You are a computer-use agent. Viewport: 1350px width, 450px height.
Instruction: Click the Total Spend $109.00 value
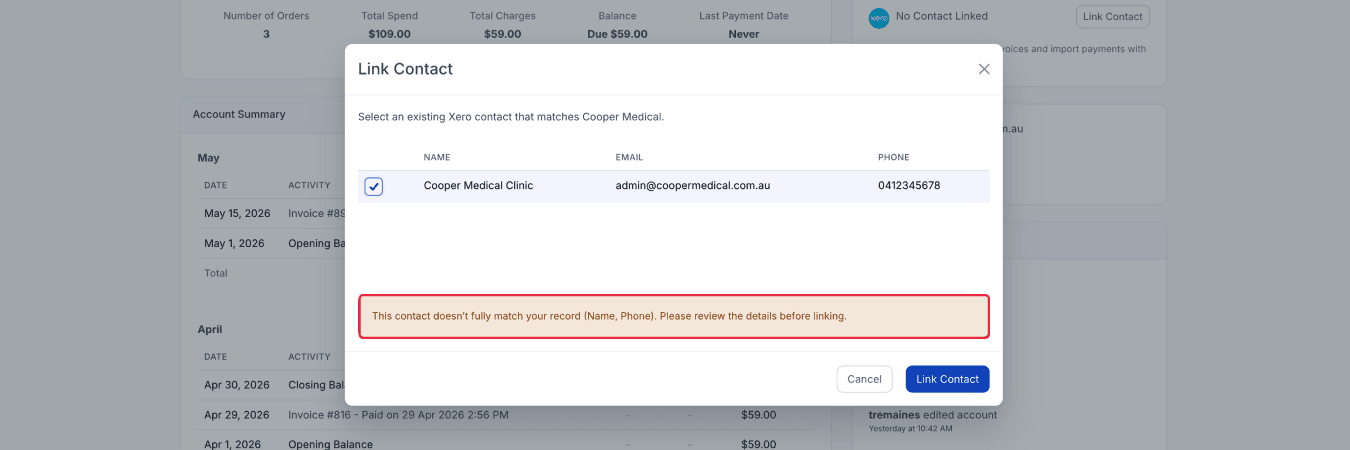point(389,34)
